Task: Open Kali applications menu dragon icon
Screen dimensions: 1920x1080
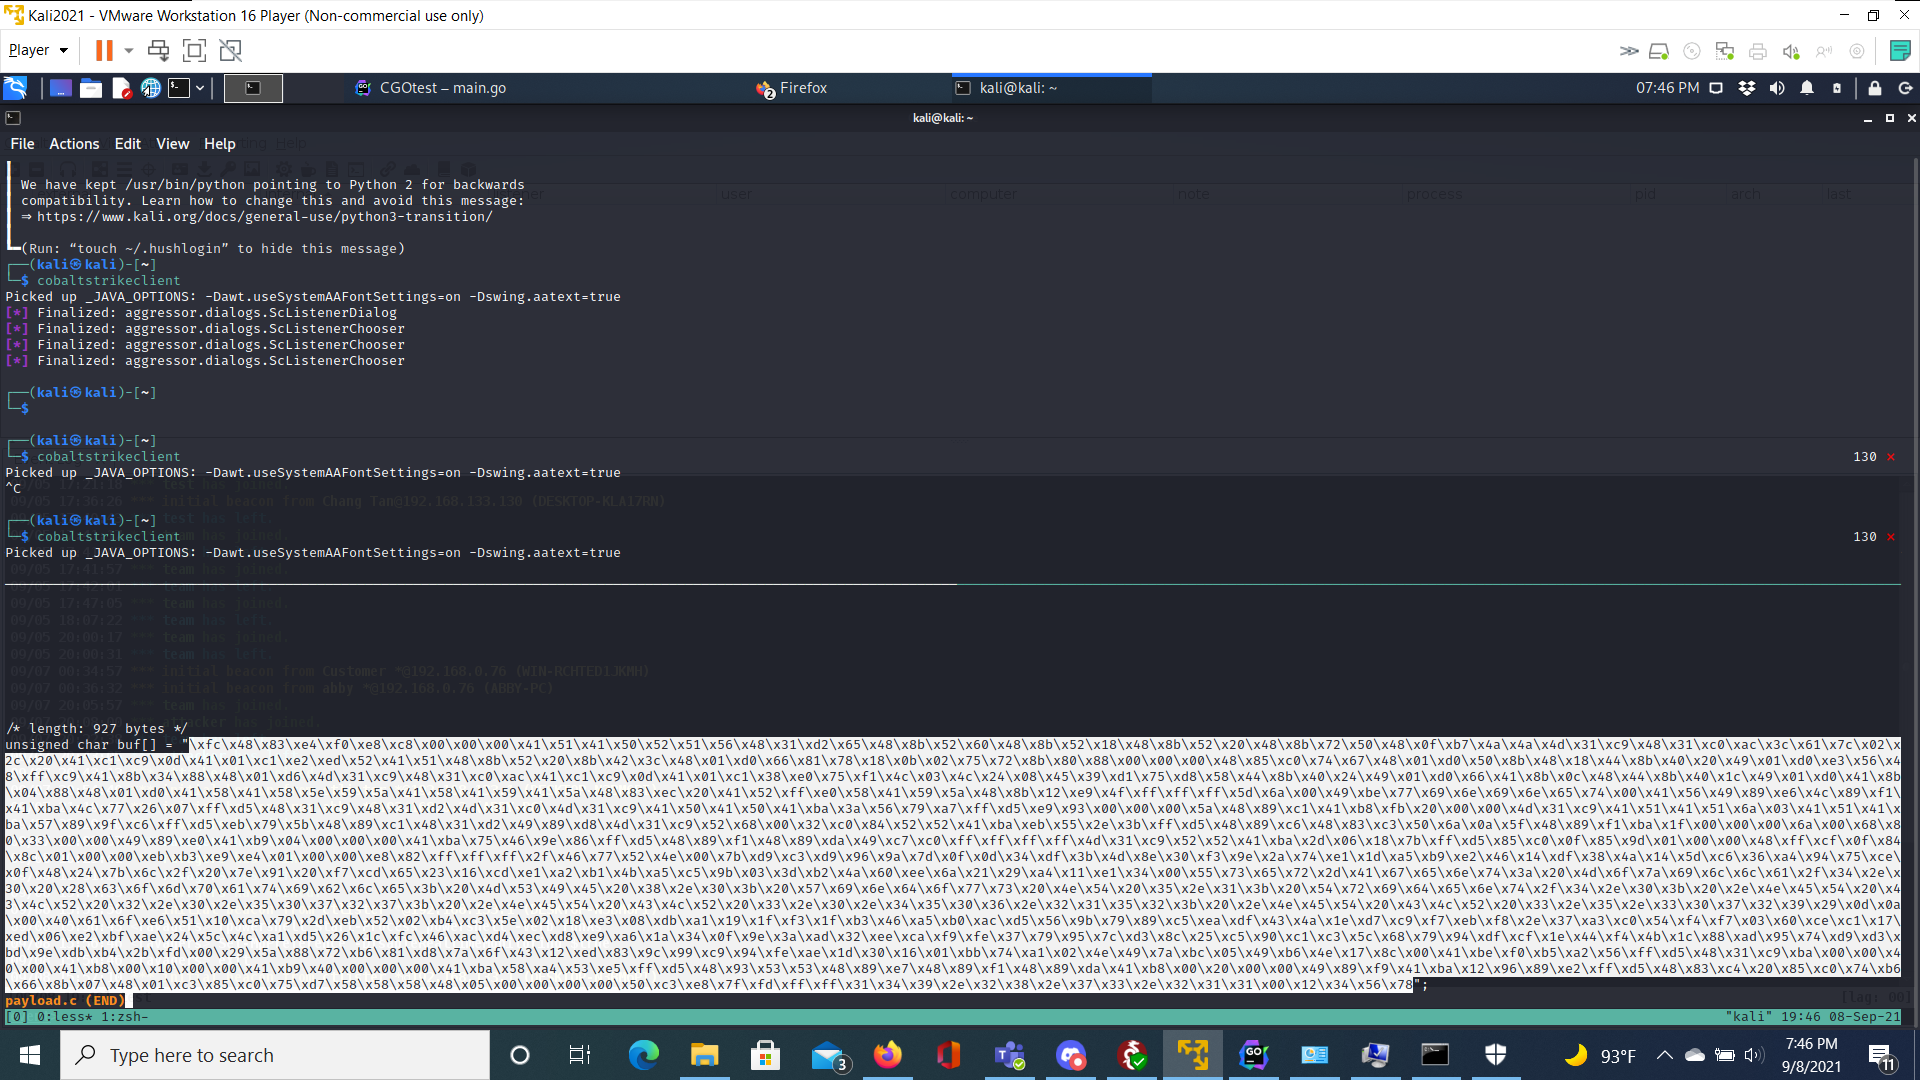Action: (15, 88)
